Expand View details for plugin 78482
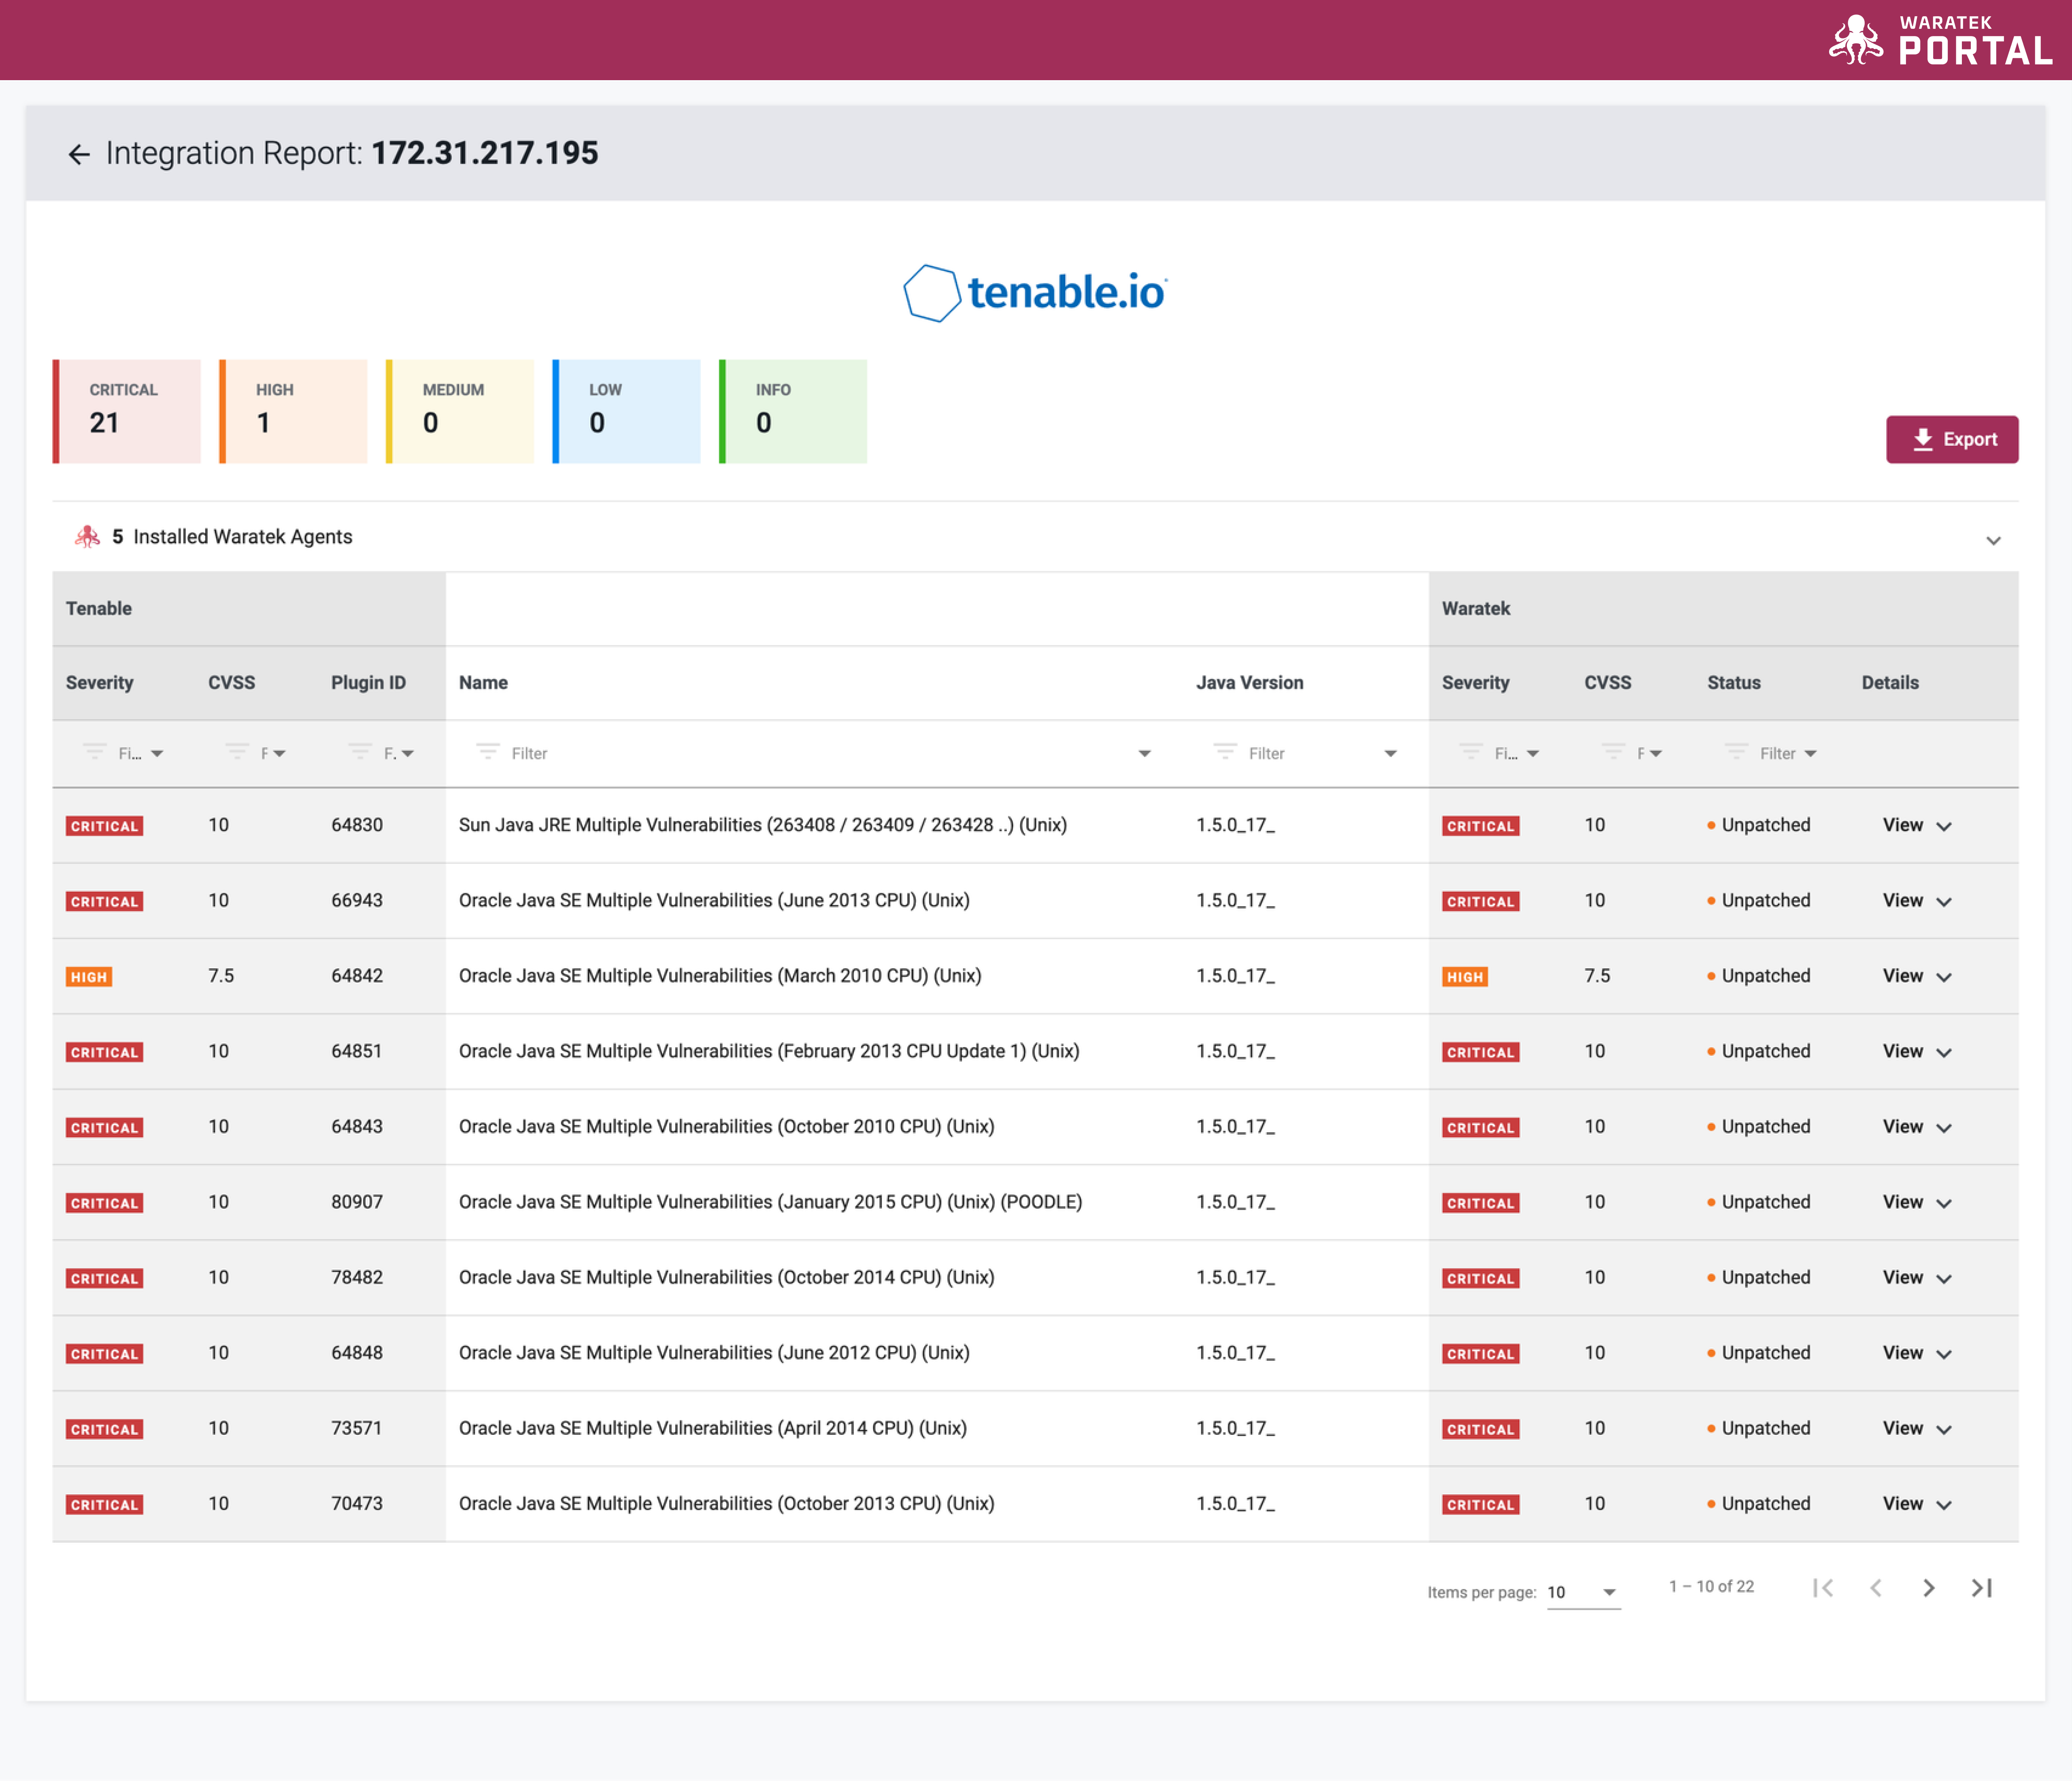2072x1781 pixels. click(1917, 1278)
